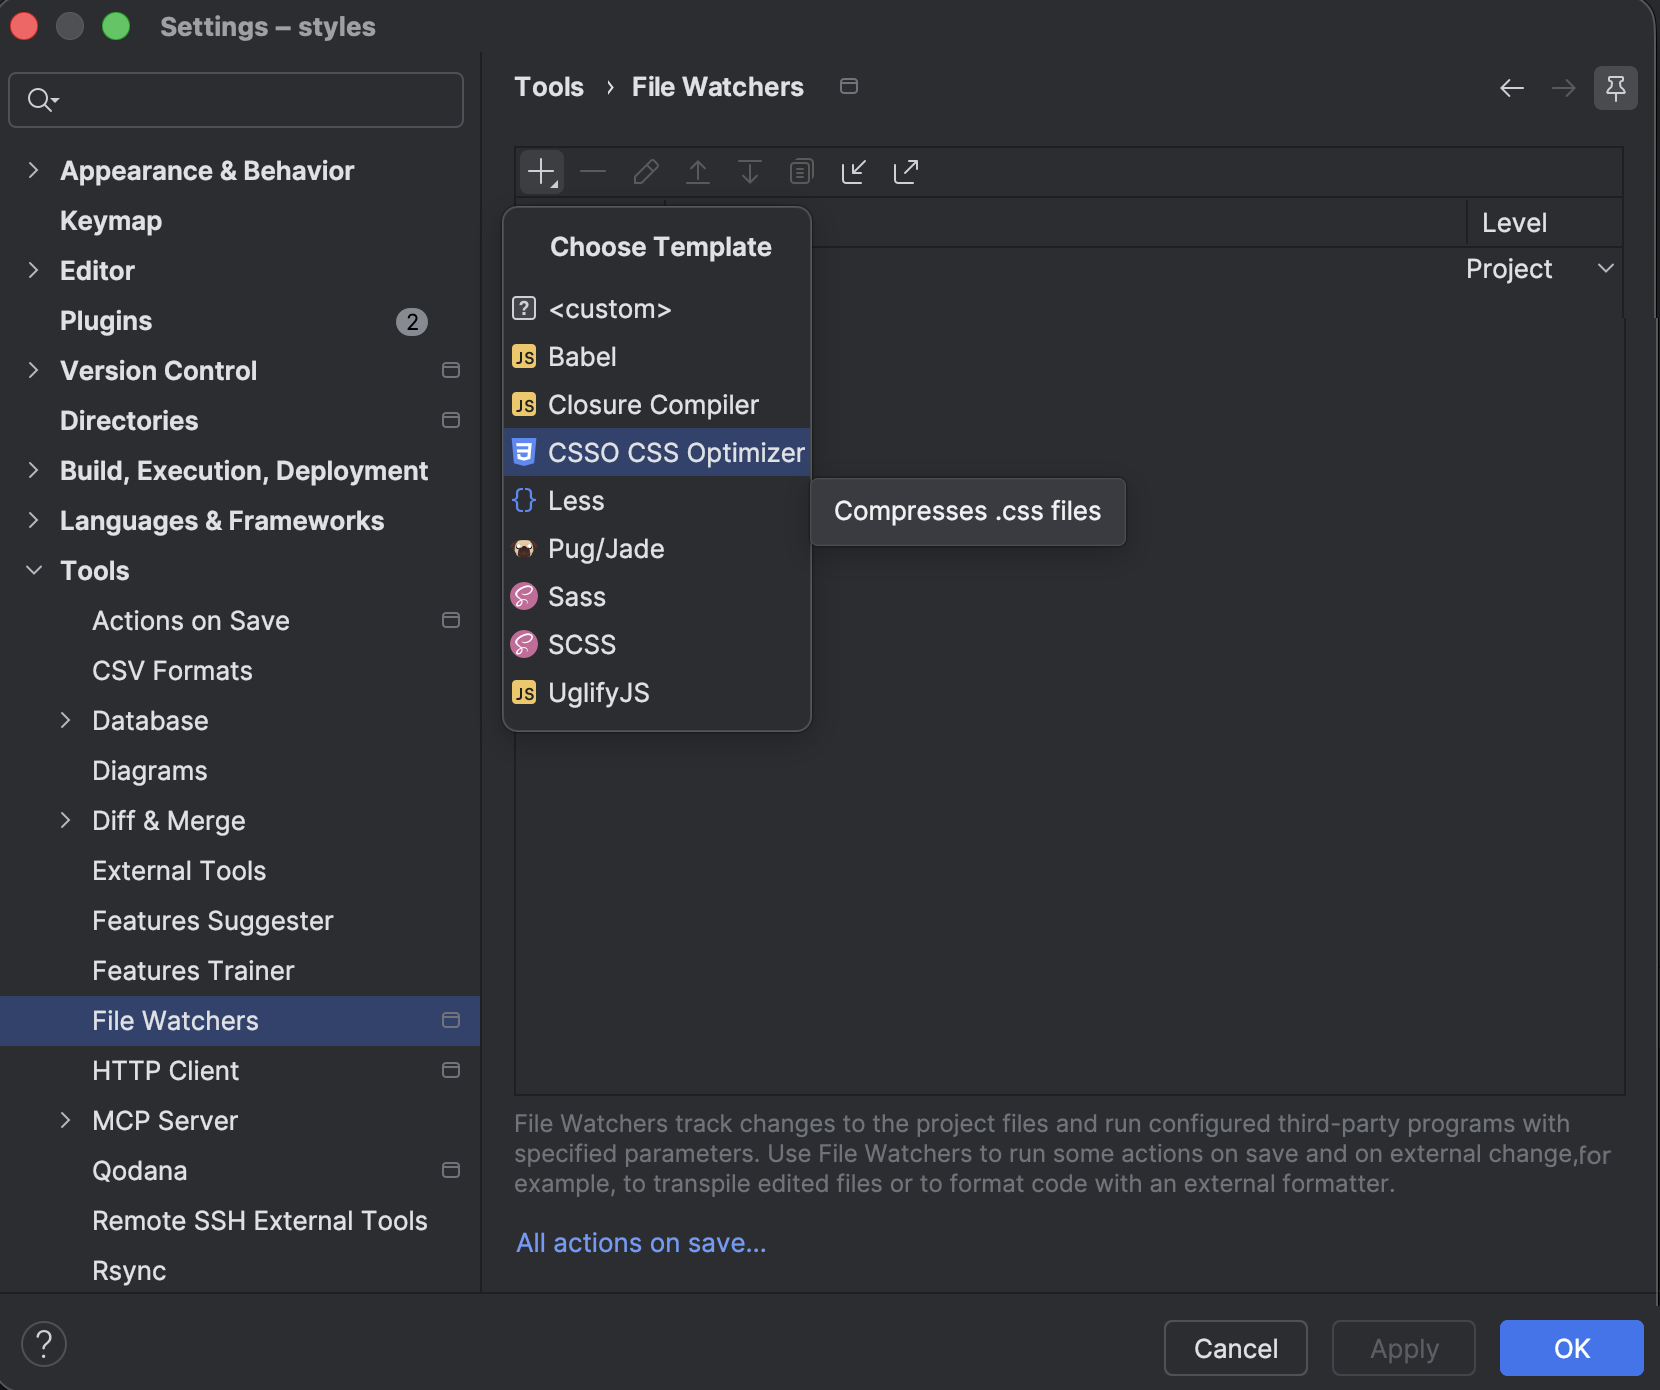Open the Keymap settings page
This screenshot has height=1390, width=1660.
point(111,221)
